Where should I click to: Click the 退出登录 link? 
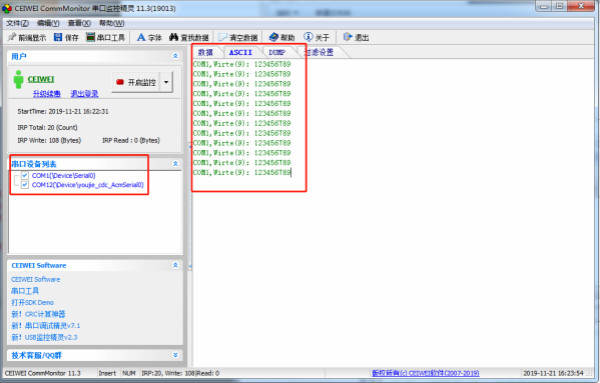(85, 94)
